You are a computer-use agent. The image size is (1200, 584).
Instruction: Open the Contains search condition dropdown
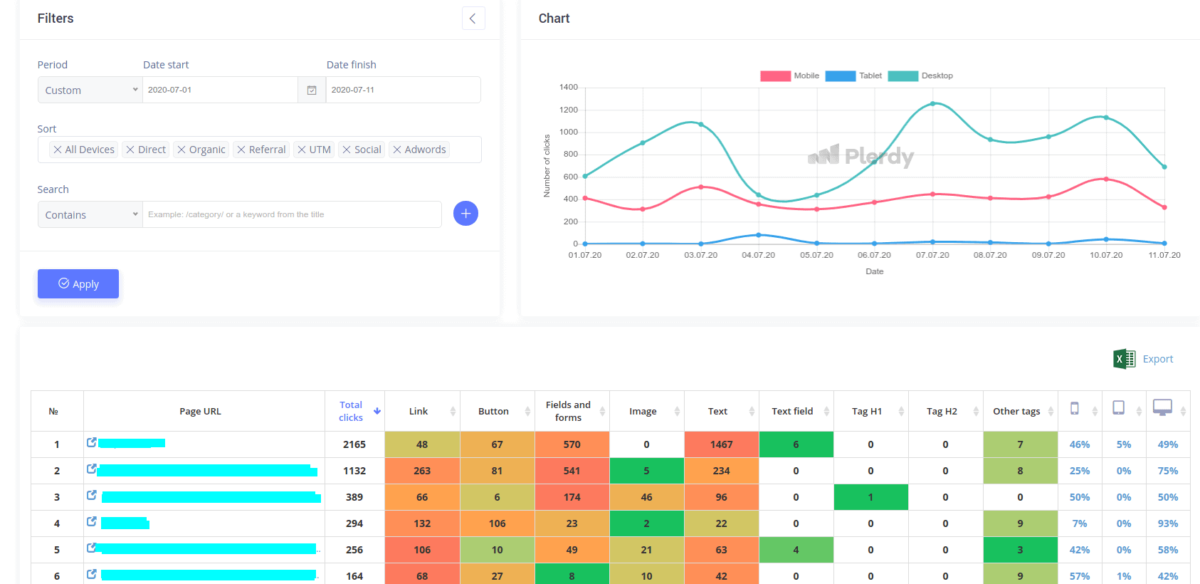88,214
